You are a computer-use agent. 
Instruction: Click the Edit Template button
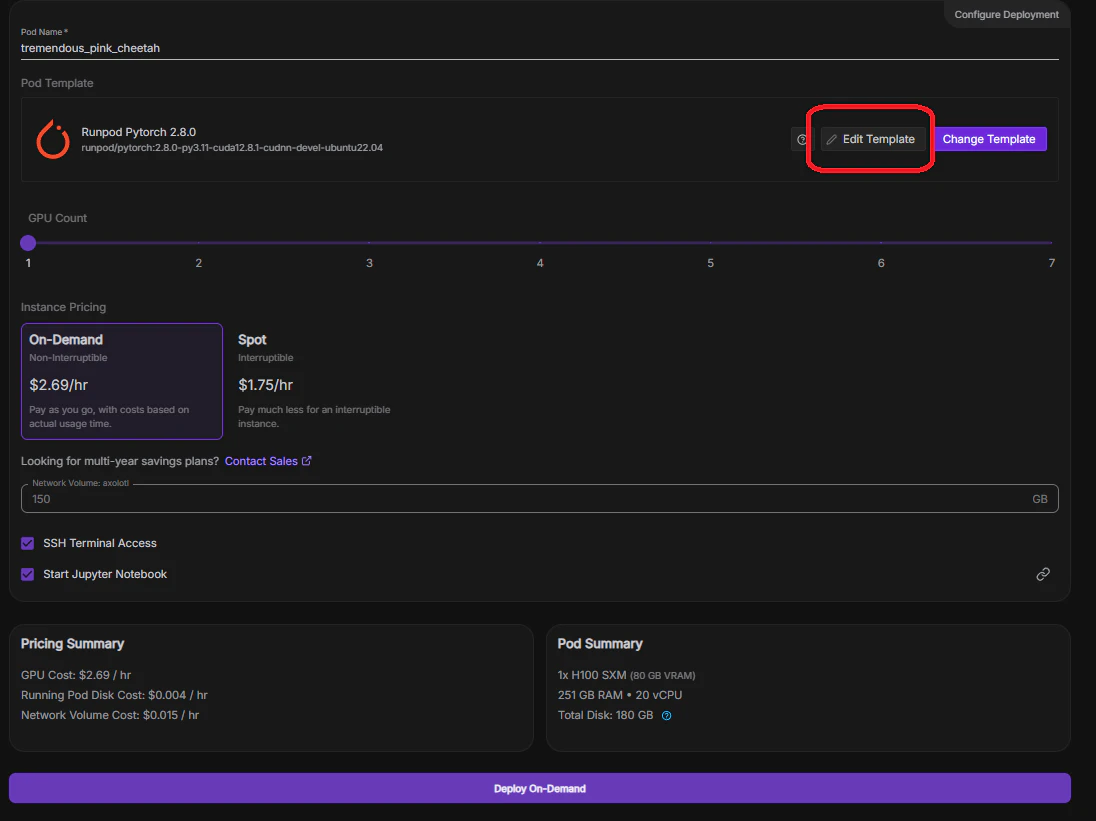872,139
